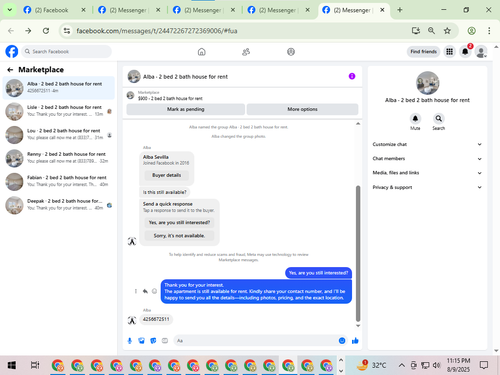Reload the page
The image size is (500, 375).
(x=46, y=31)
